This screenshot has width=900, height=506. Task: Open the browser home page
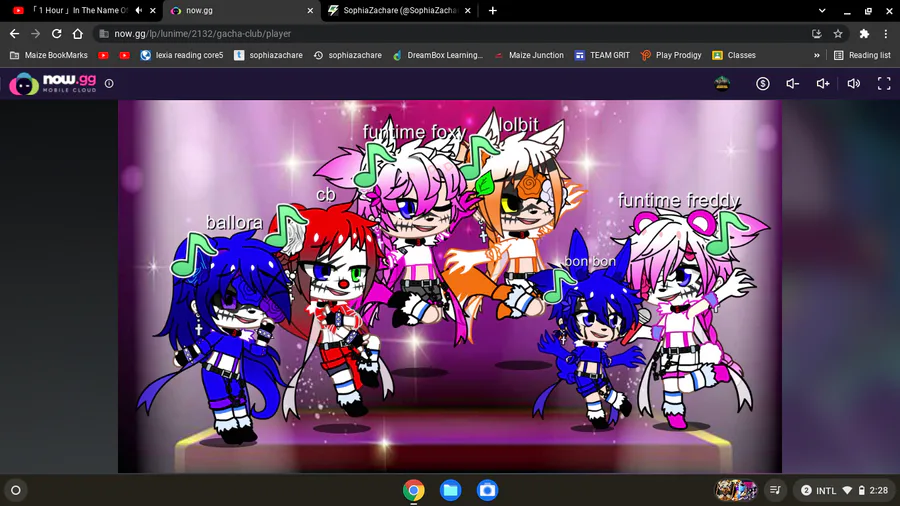coord(77,34)
